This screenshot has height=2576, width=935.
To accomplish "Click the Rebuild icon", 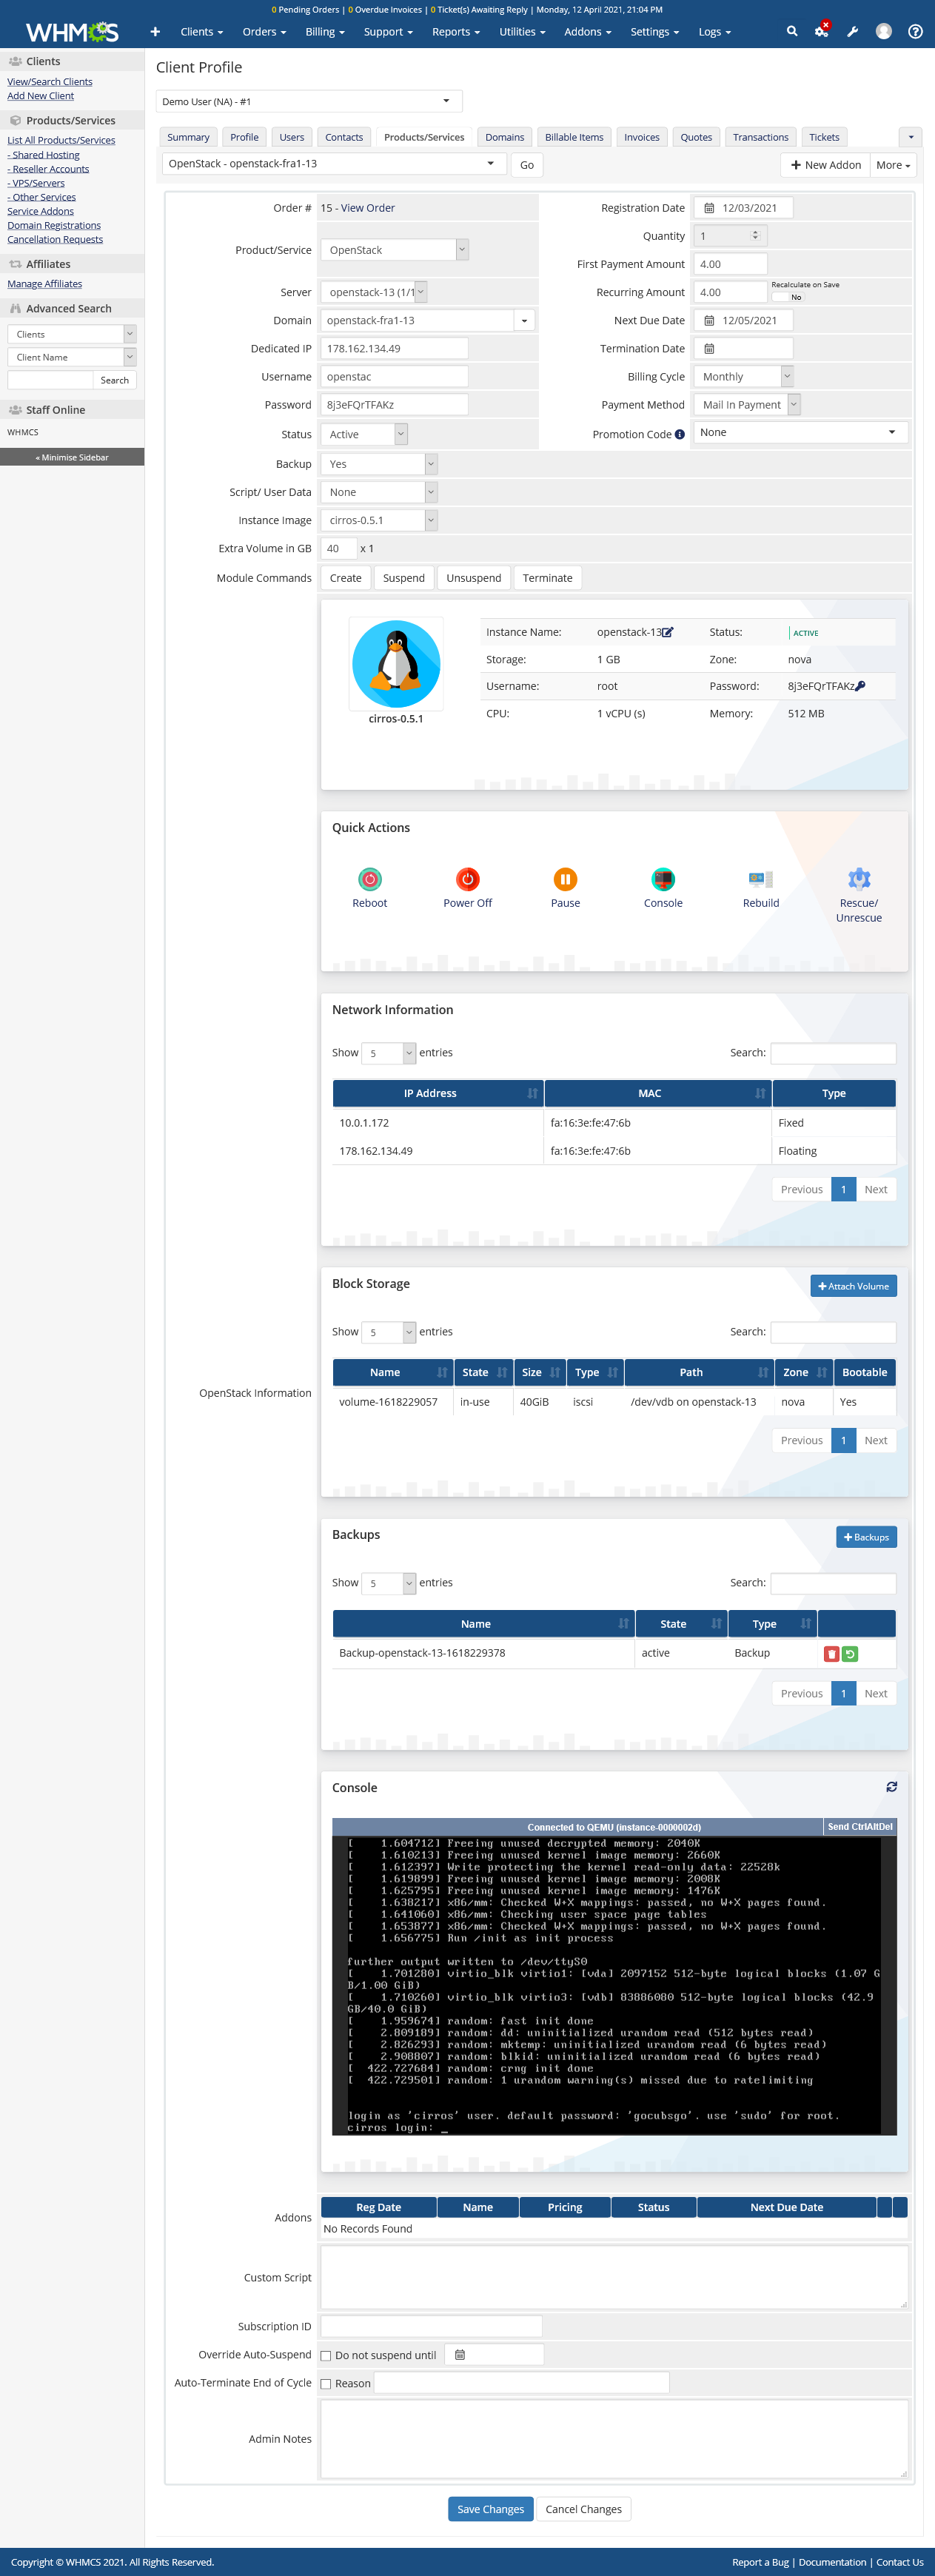I will (x=761, y=879).
